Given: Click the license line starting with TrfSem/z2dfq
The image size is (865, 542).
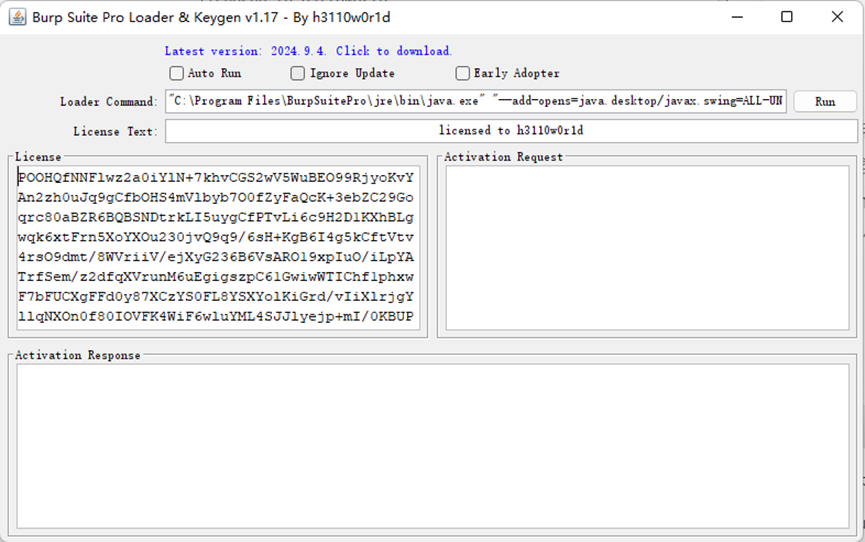Looking at the screenshot, I should tap(216, 277).
